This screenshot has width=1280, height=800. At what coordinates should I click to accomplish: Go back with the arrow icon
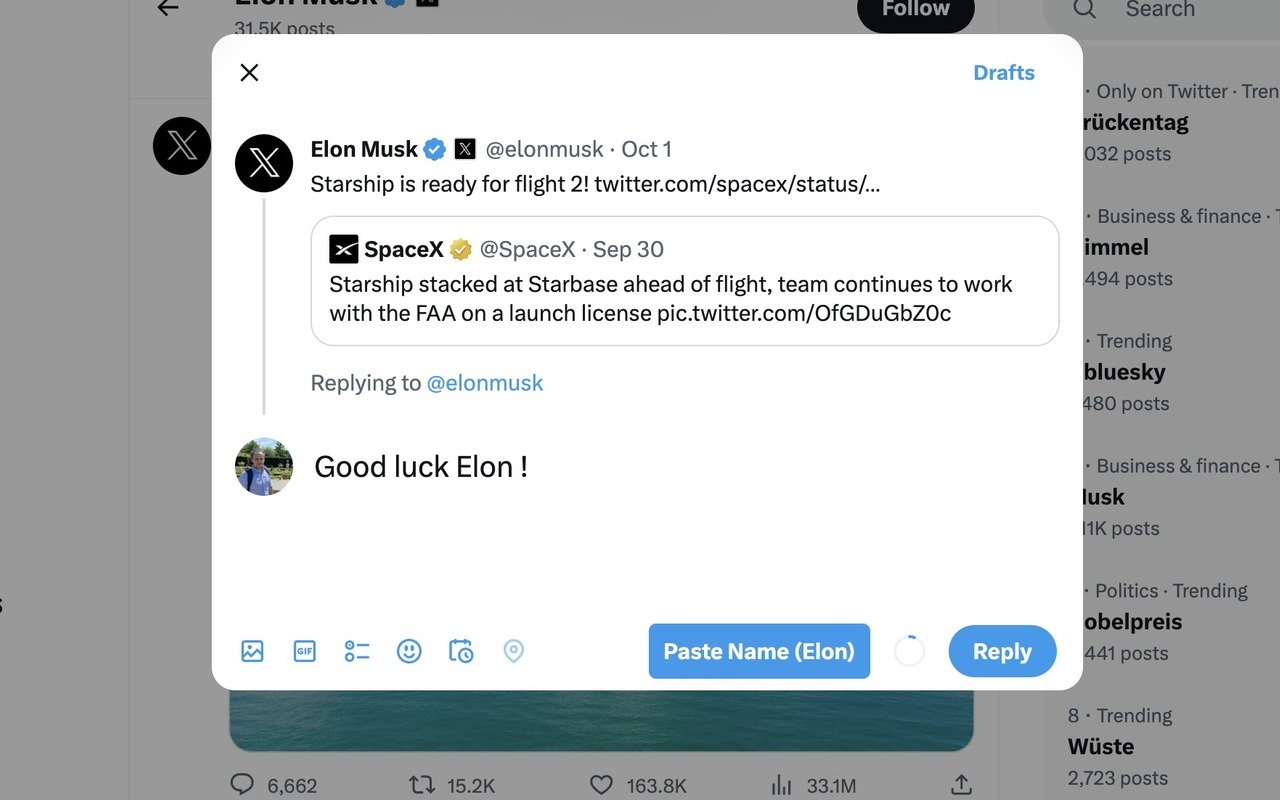(168, 8)
